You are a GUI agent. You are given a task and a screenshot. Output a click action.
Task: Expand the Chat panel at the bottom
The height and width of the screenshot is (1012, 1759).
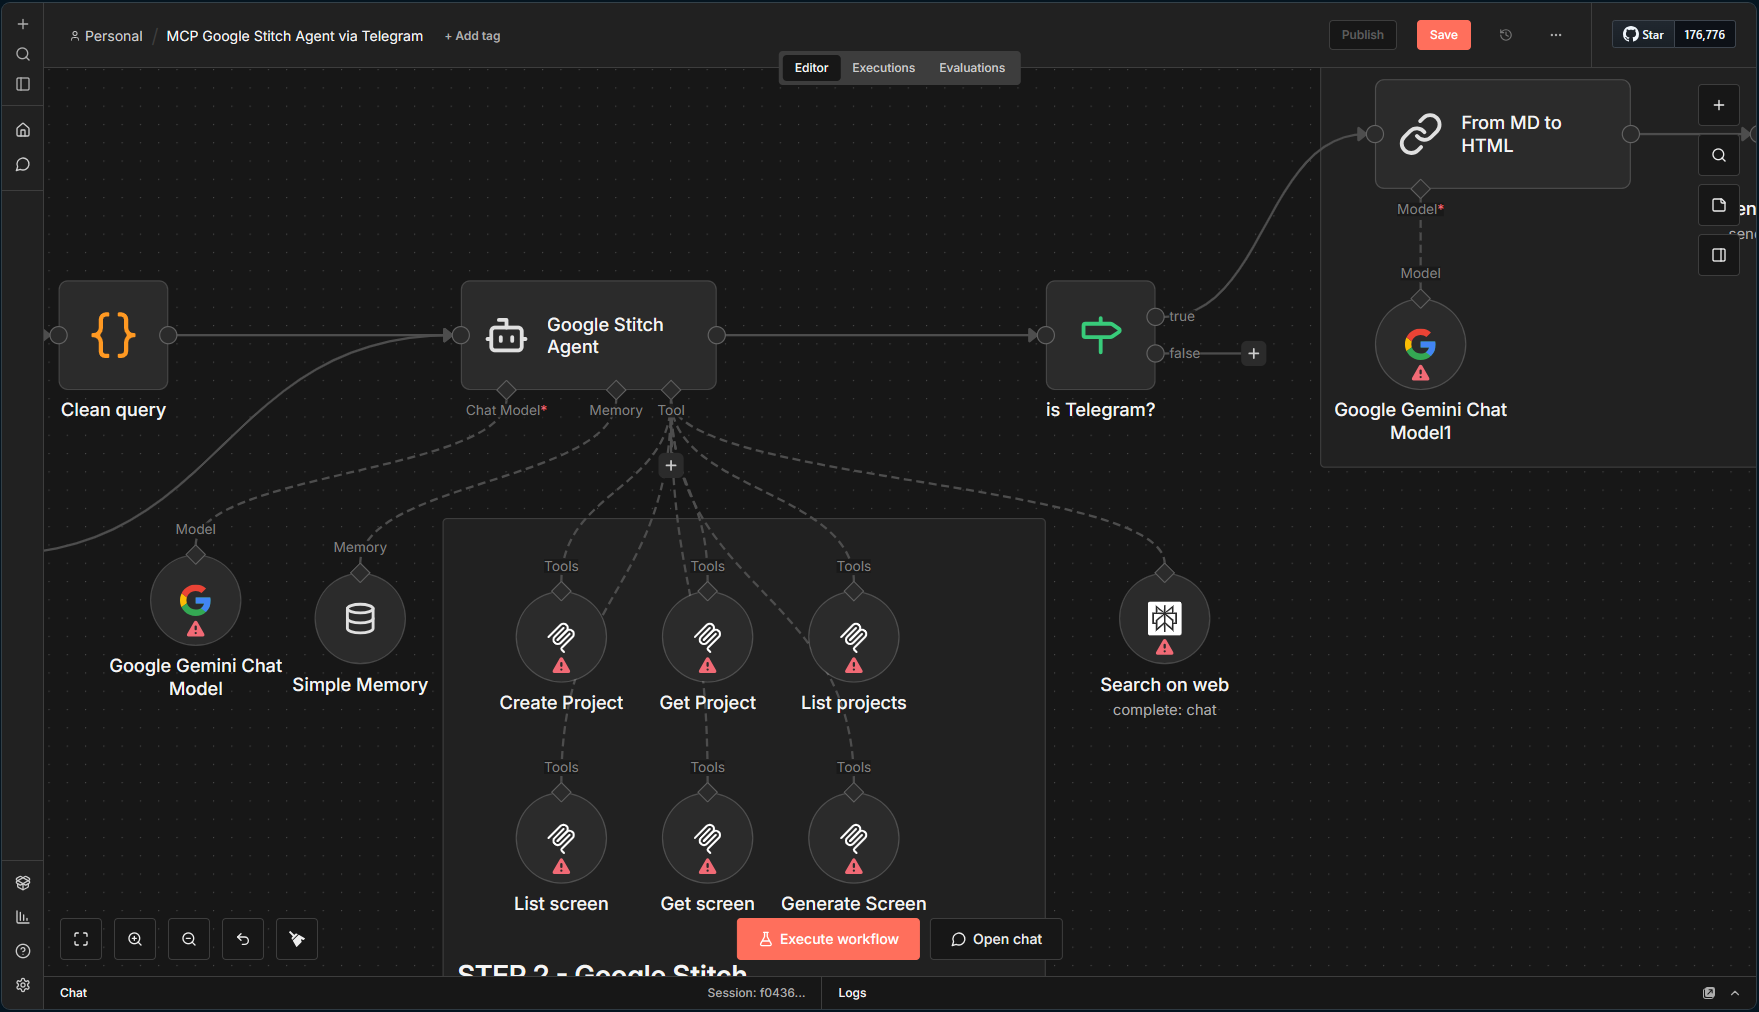[73, 992]
